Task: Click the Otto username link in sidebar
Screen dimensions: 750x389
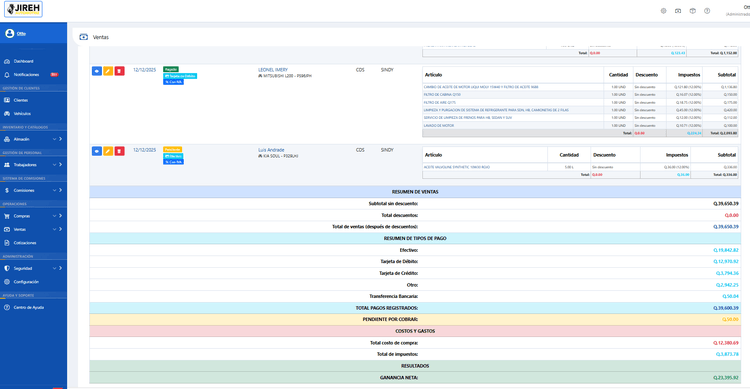Action: pos(21,33)
